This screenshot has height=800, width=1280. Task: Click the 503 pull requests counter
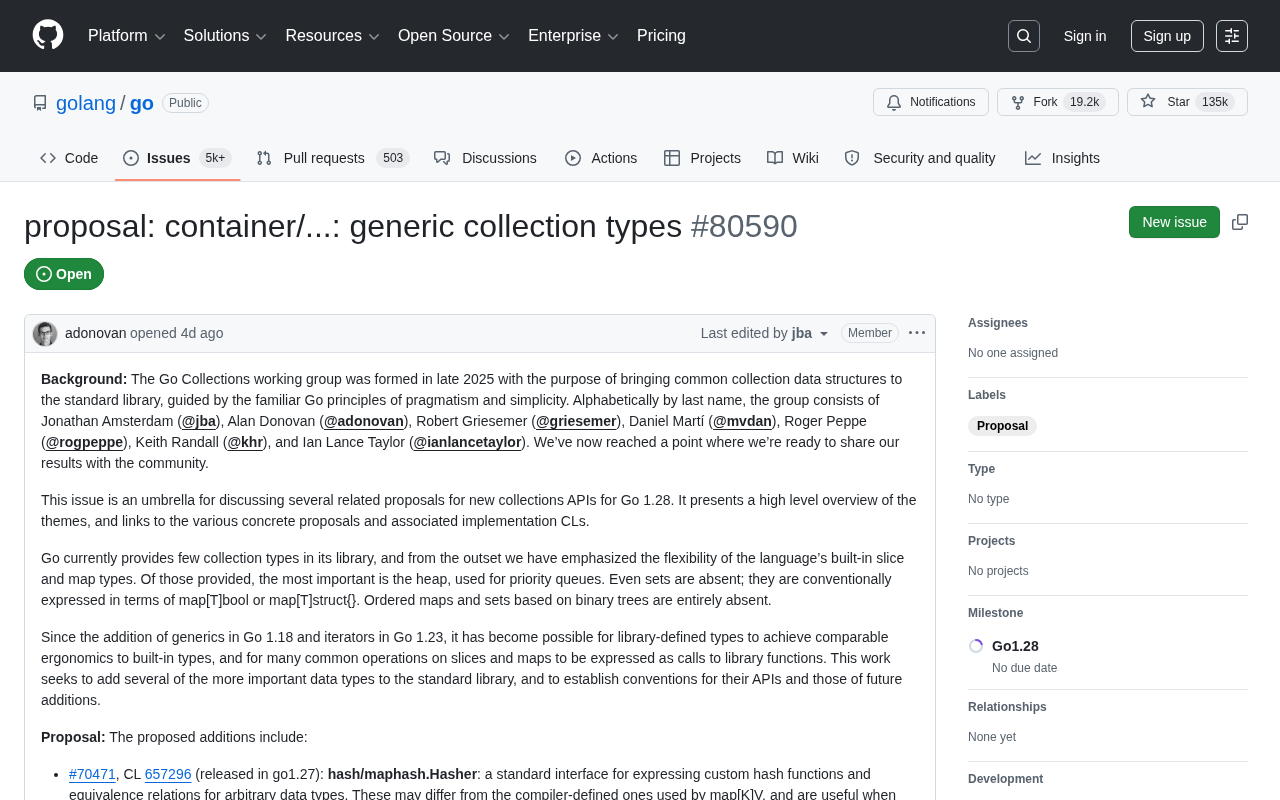pyautogui.click(x=393, y=158)
